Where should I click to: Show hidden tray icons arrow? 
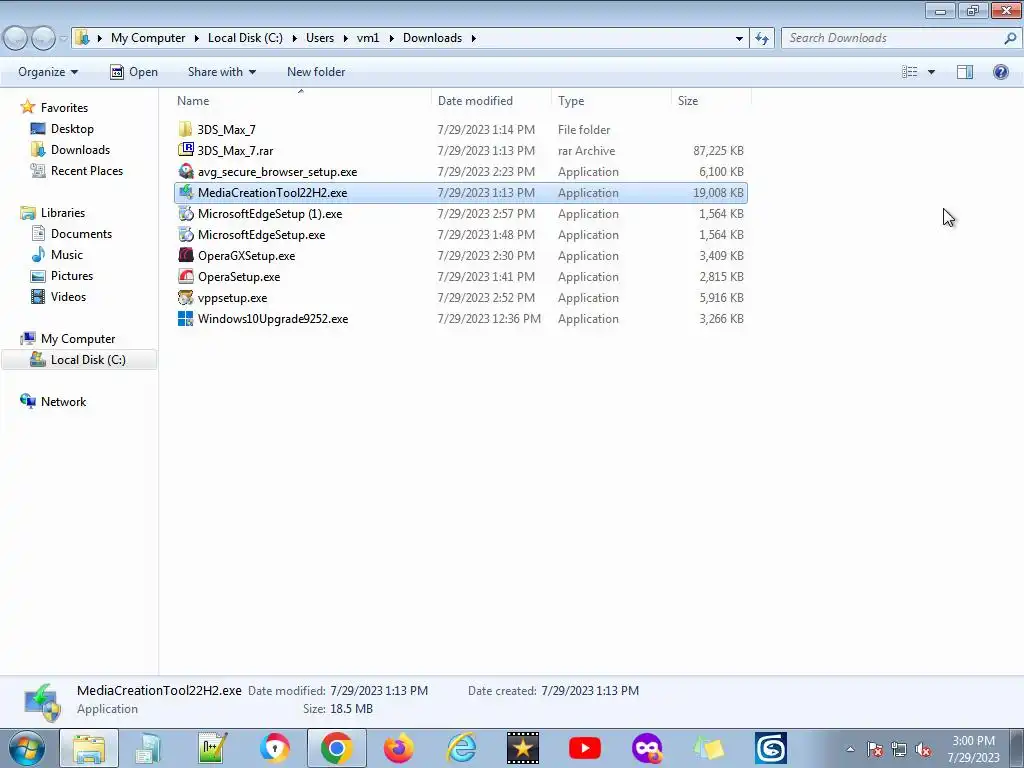pyautogui.click(x=850, y=750)
